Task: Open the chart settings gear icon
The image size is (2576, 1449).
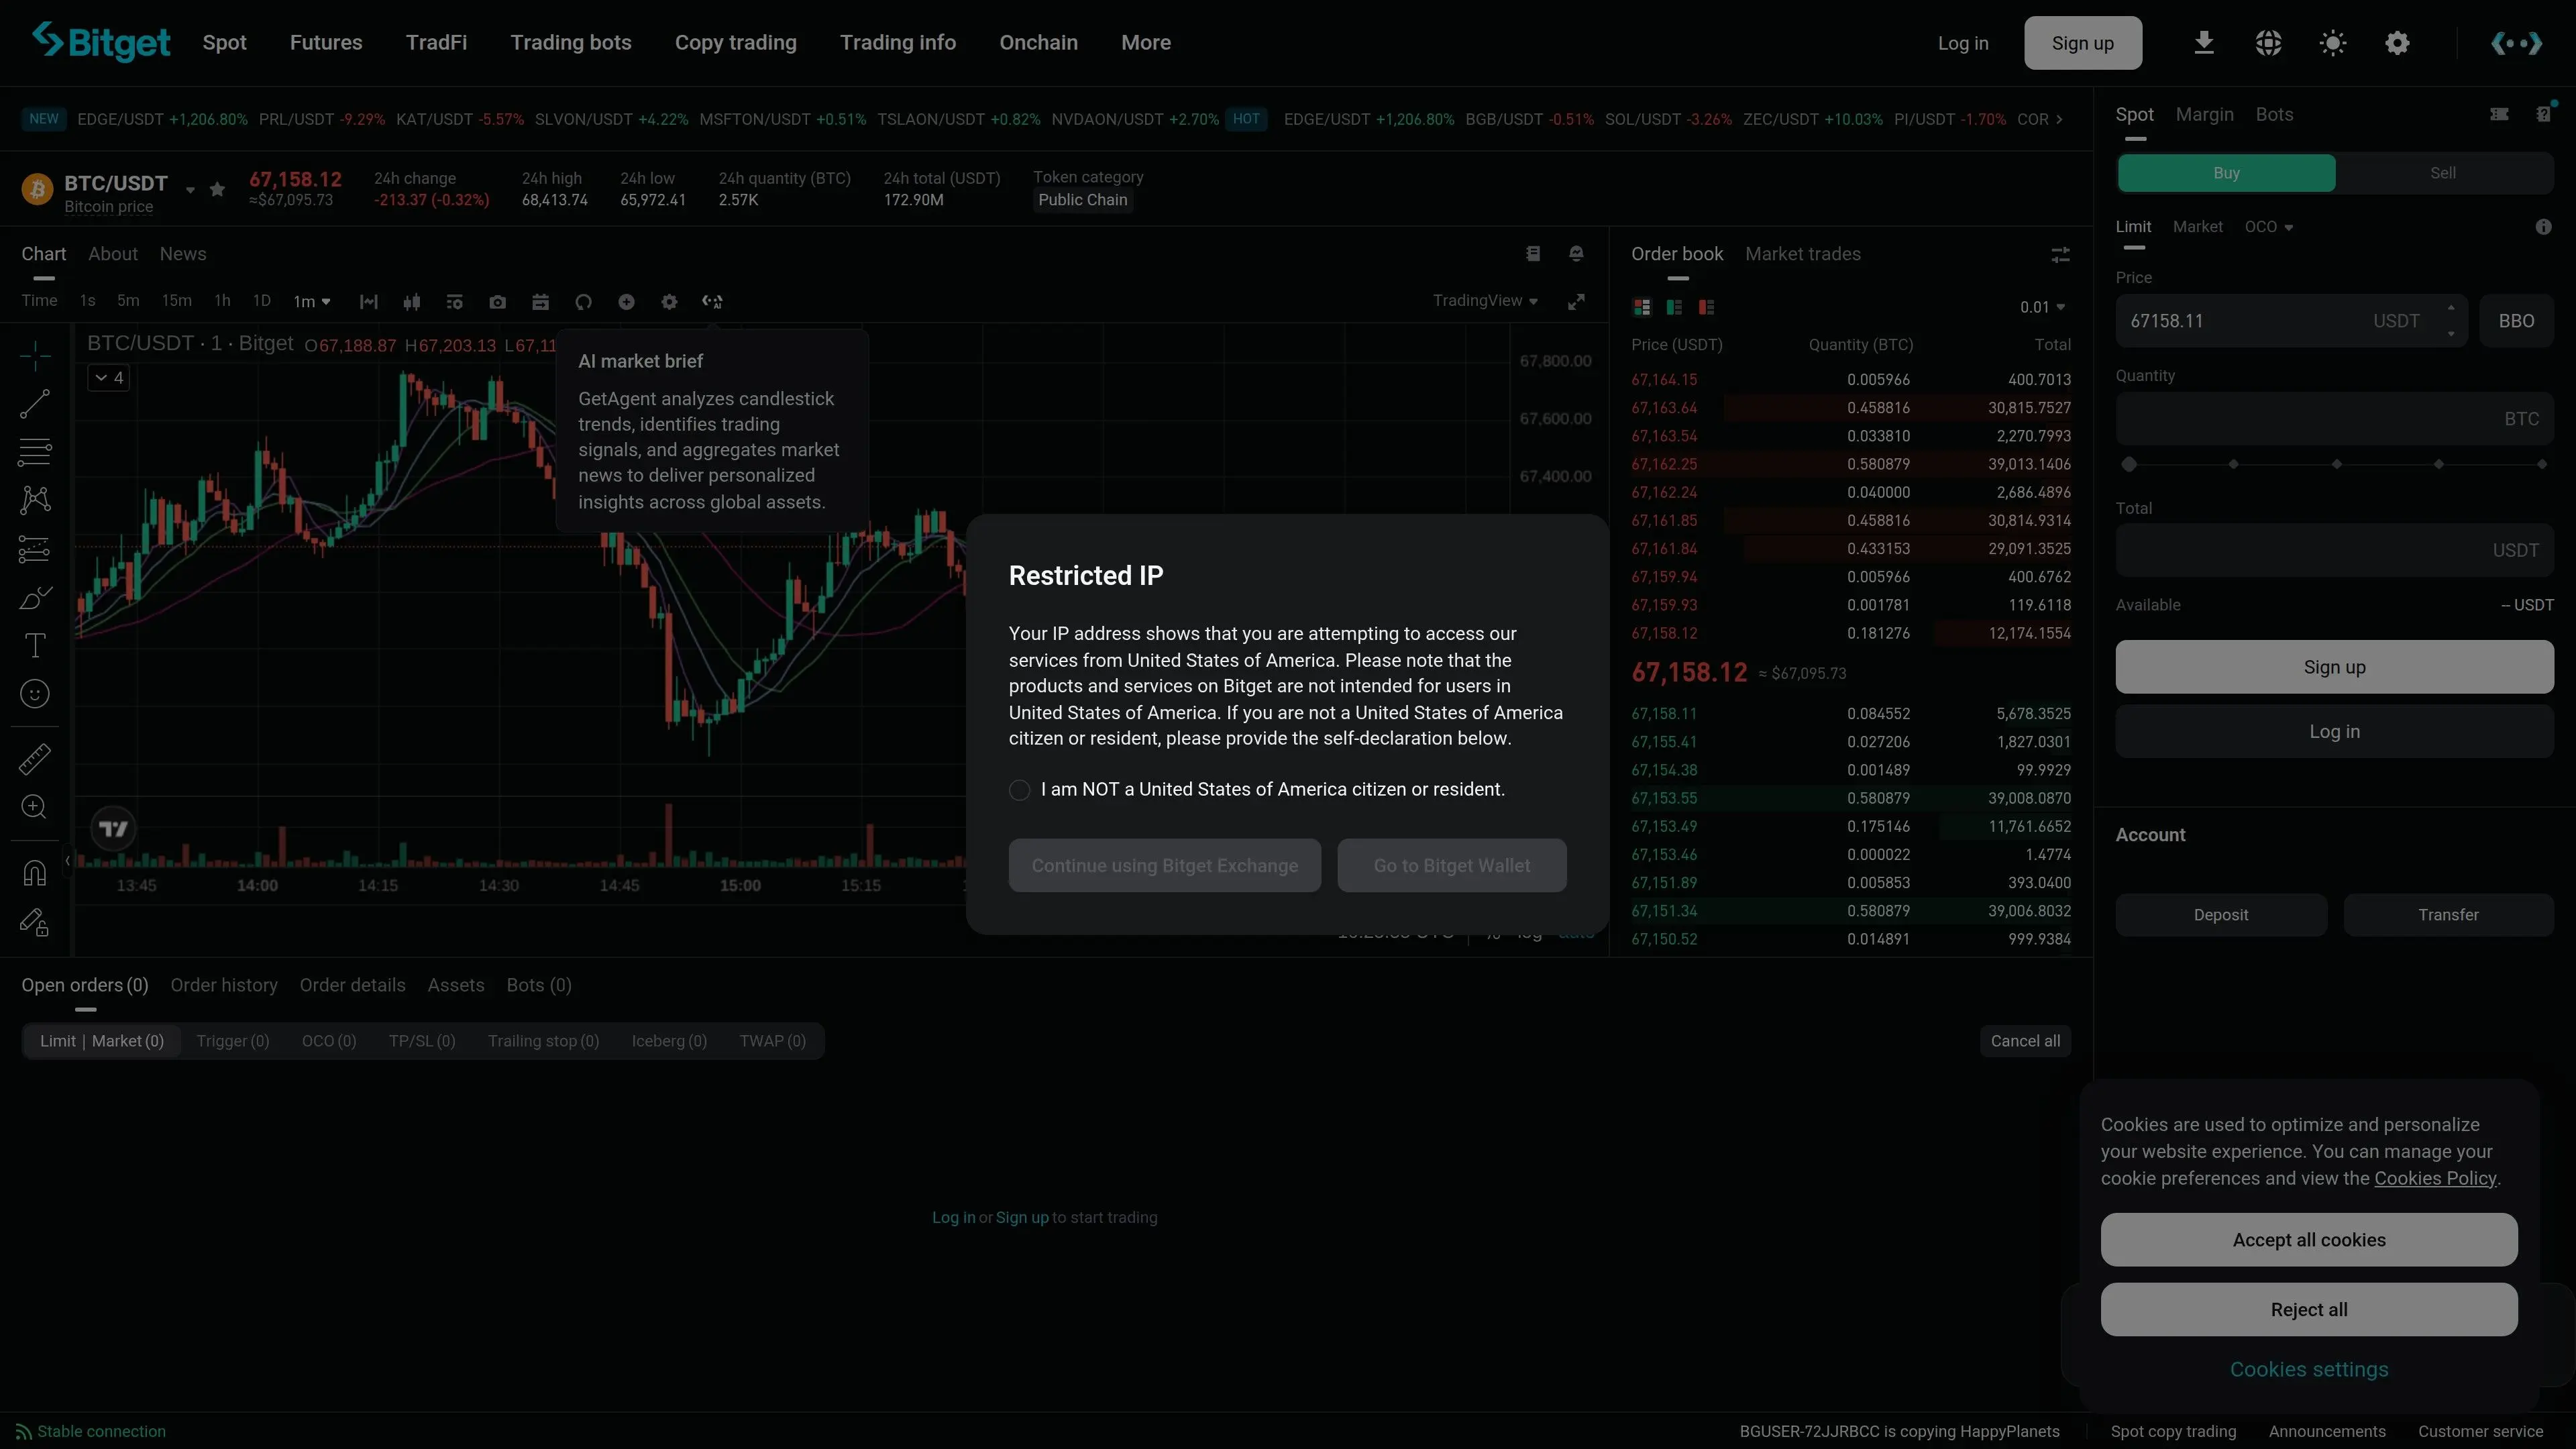Action: coord(668,301)
